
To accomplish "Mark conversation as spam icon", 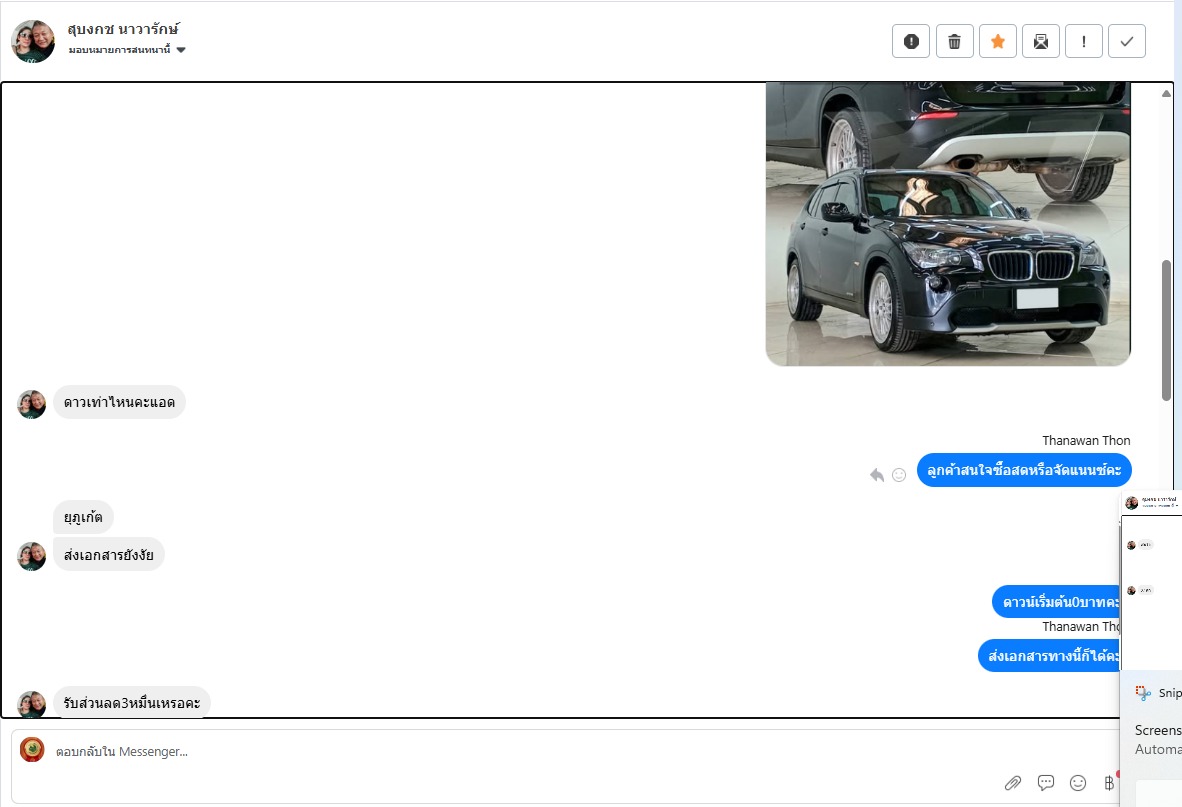I will (x=911, y=41).
